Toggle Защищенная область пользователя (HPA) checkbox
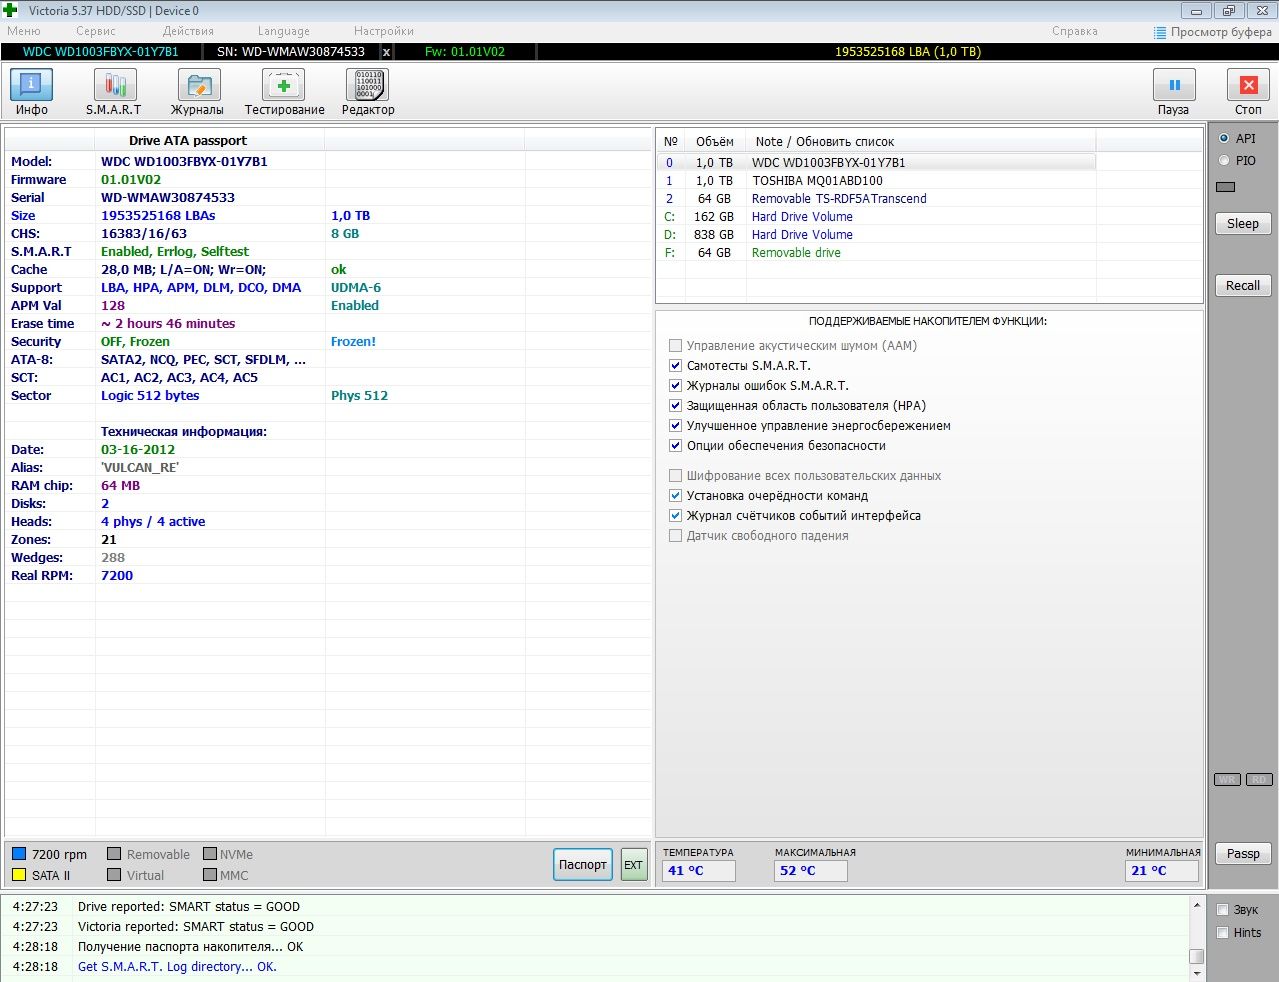Viewport: 1279px width, 982px height. pos(675,406)
